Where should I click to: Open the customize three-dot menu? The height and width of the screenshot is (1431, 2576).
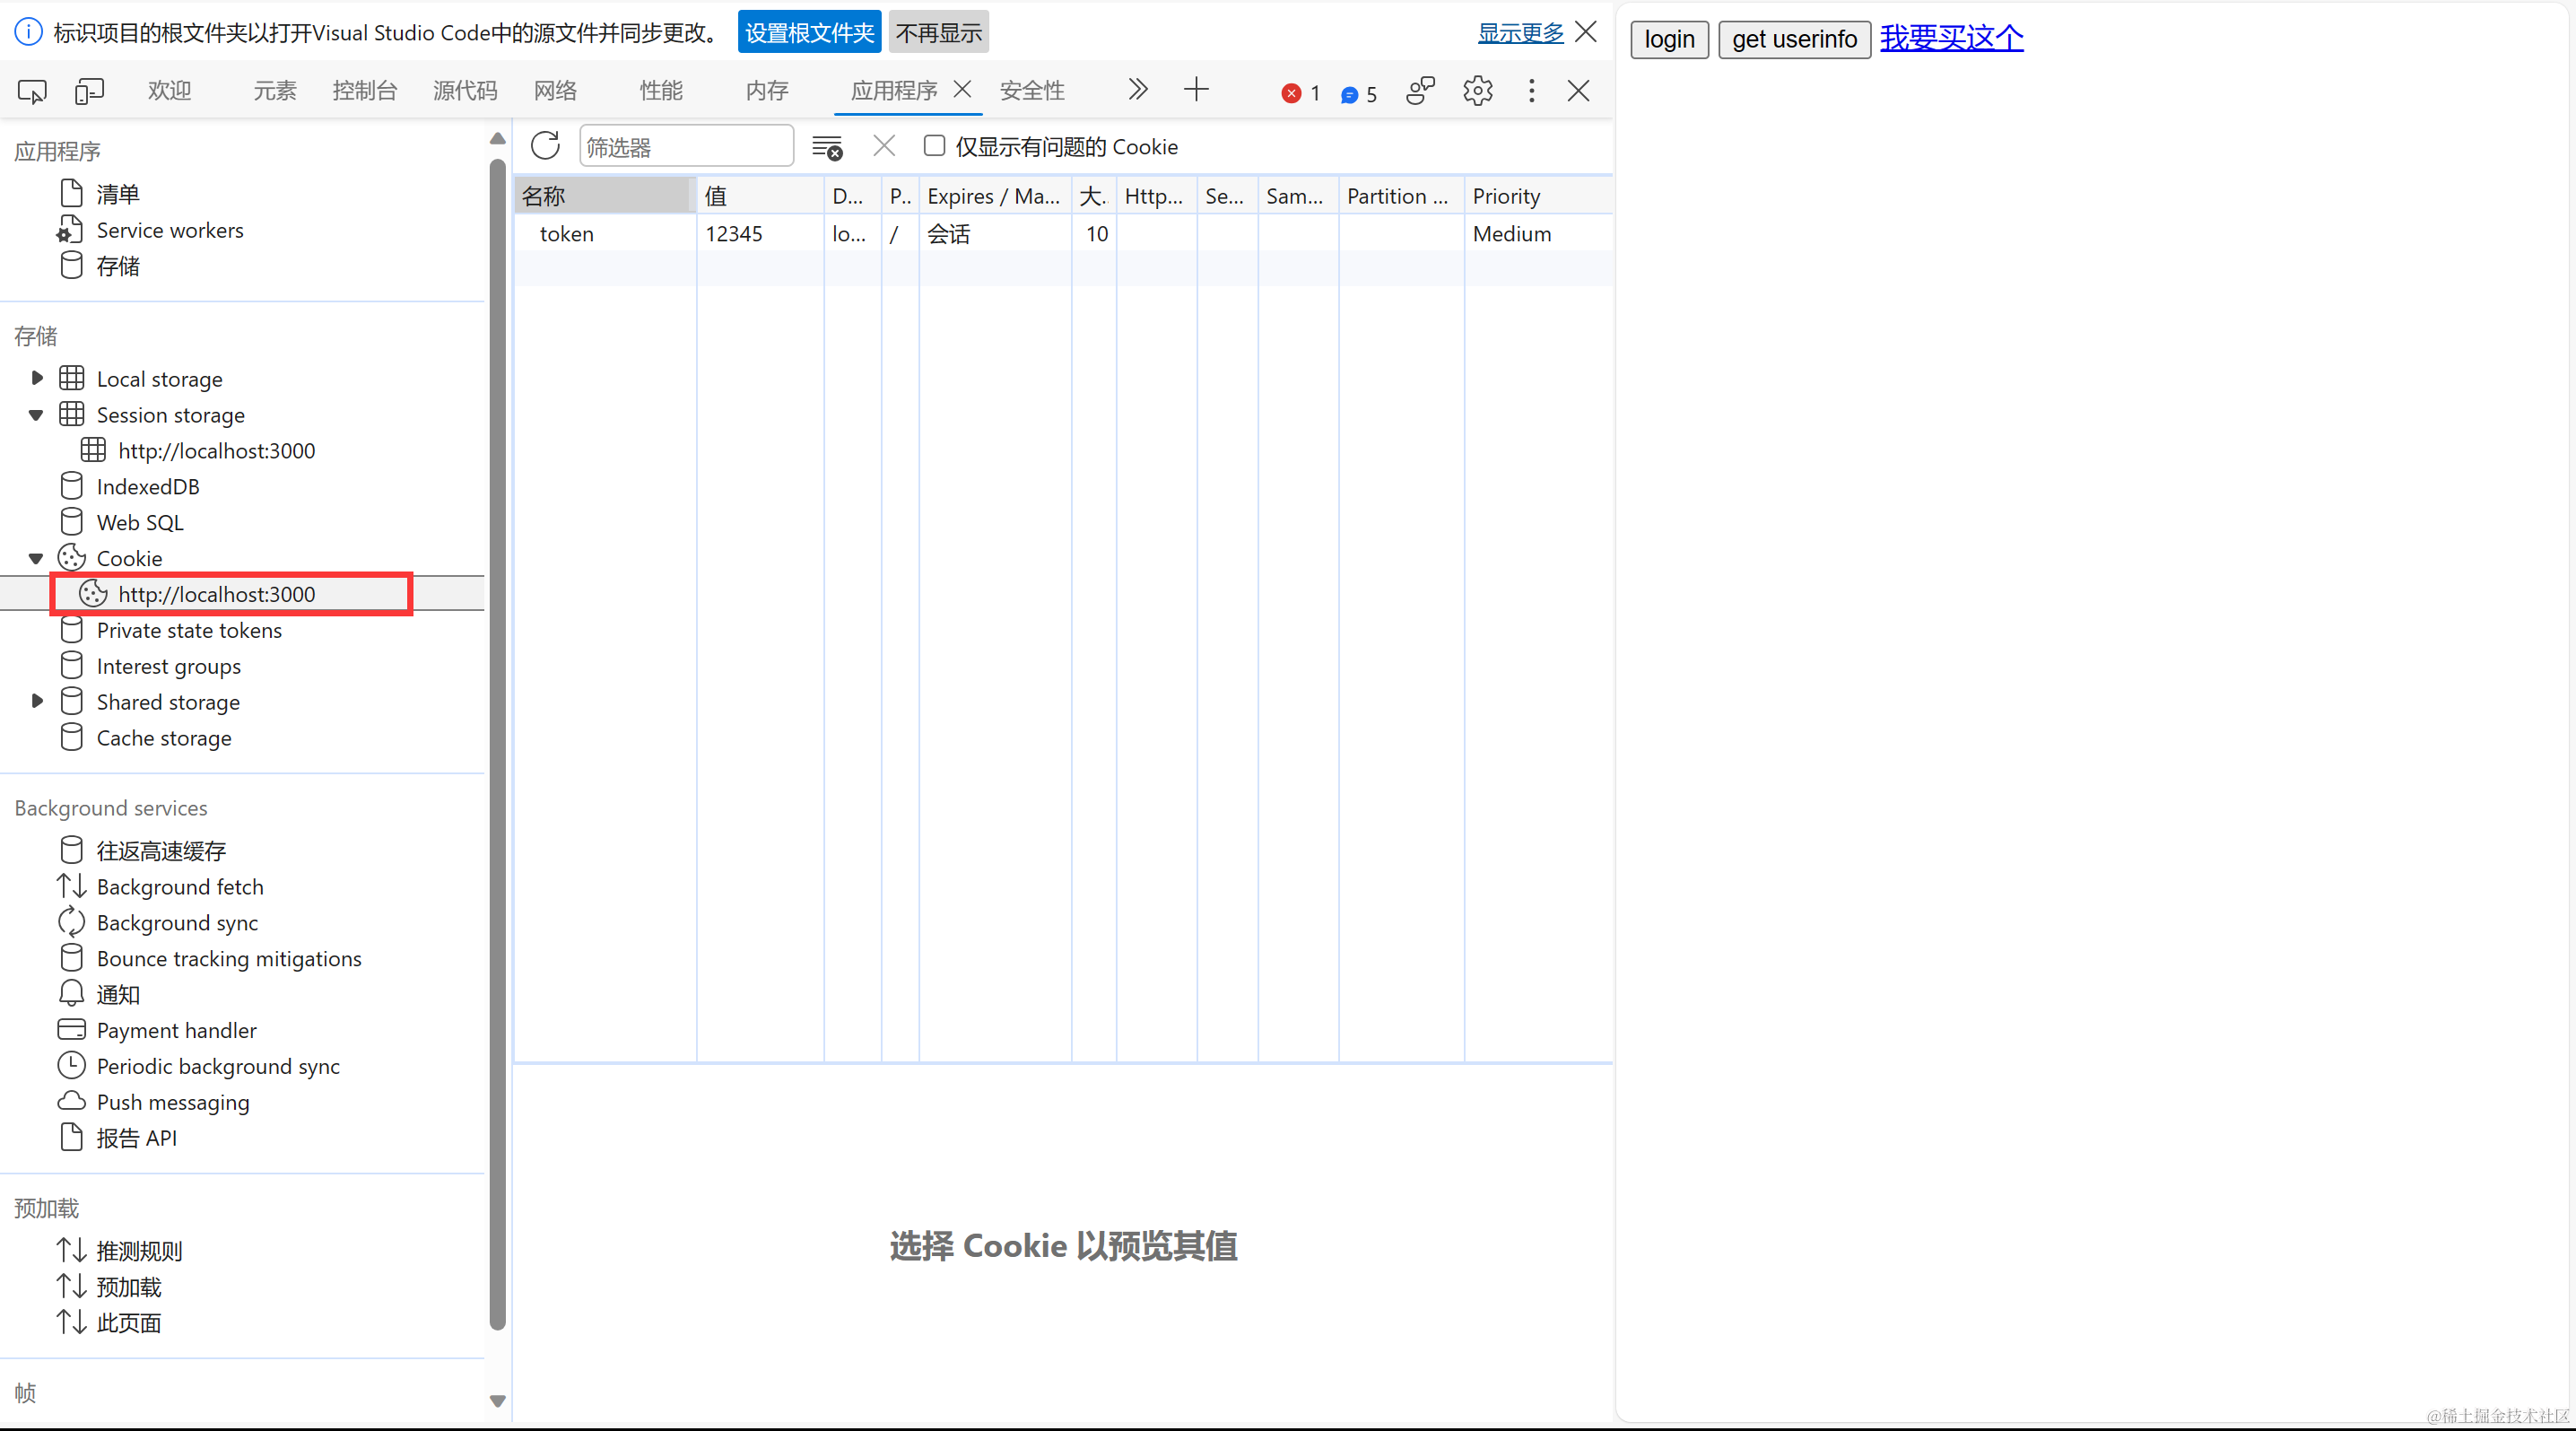coord(1531,91)
